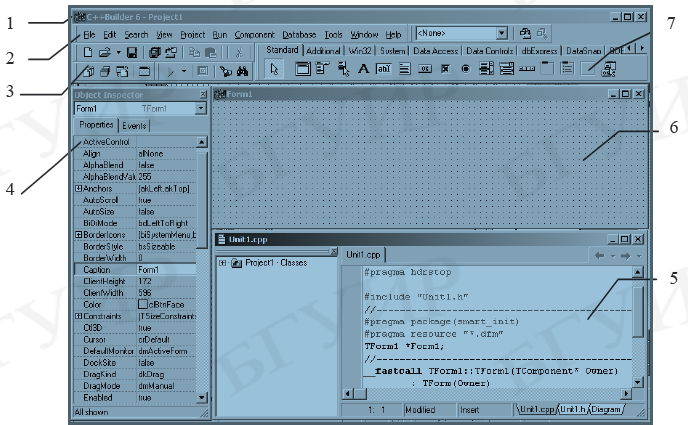Click the View Unit toolbar icon
This screenshot has height=425, width=688.
88,71
